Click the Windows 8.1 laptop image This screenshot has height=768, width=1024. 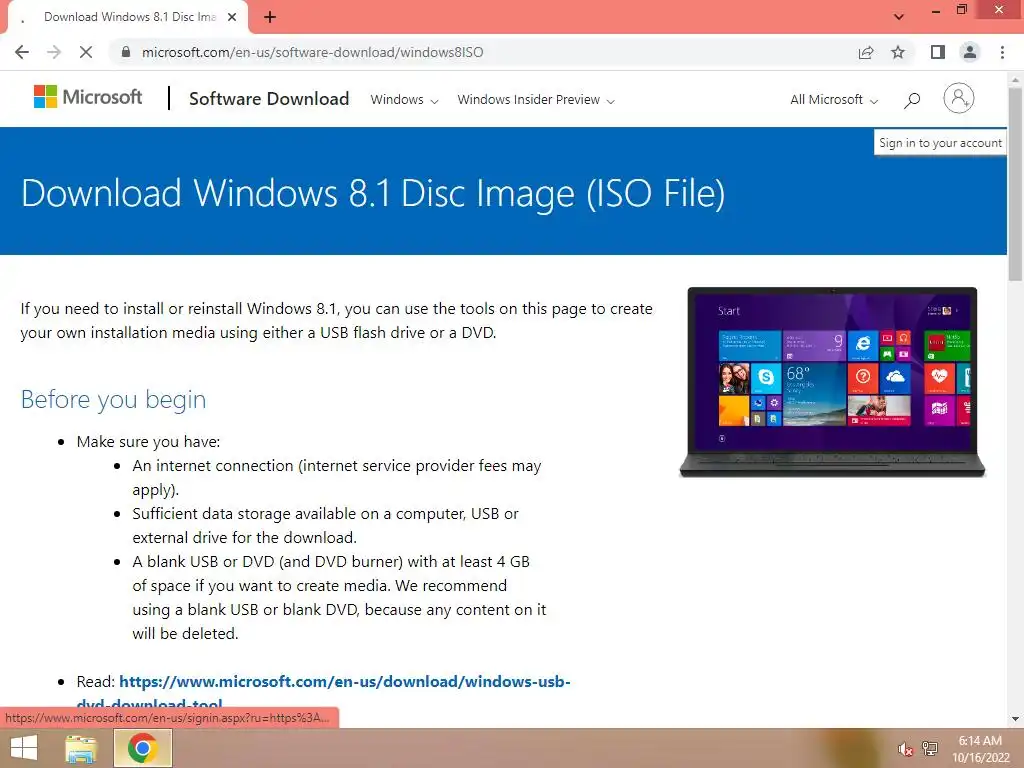[832, 382]
